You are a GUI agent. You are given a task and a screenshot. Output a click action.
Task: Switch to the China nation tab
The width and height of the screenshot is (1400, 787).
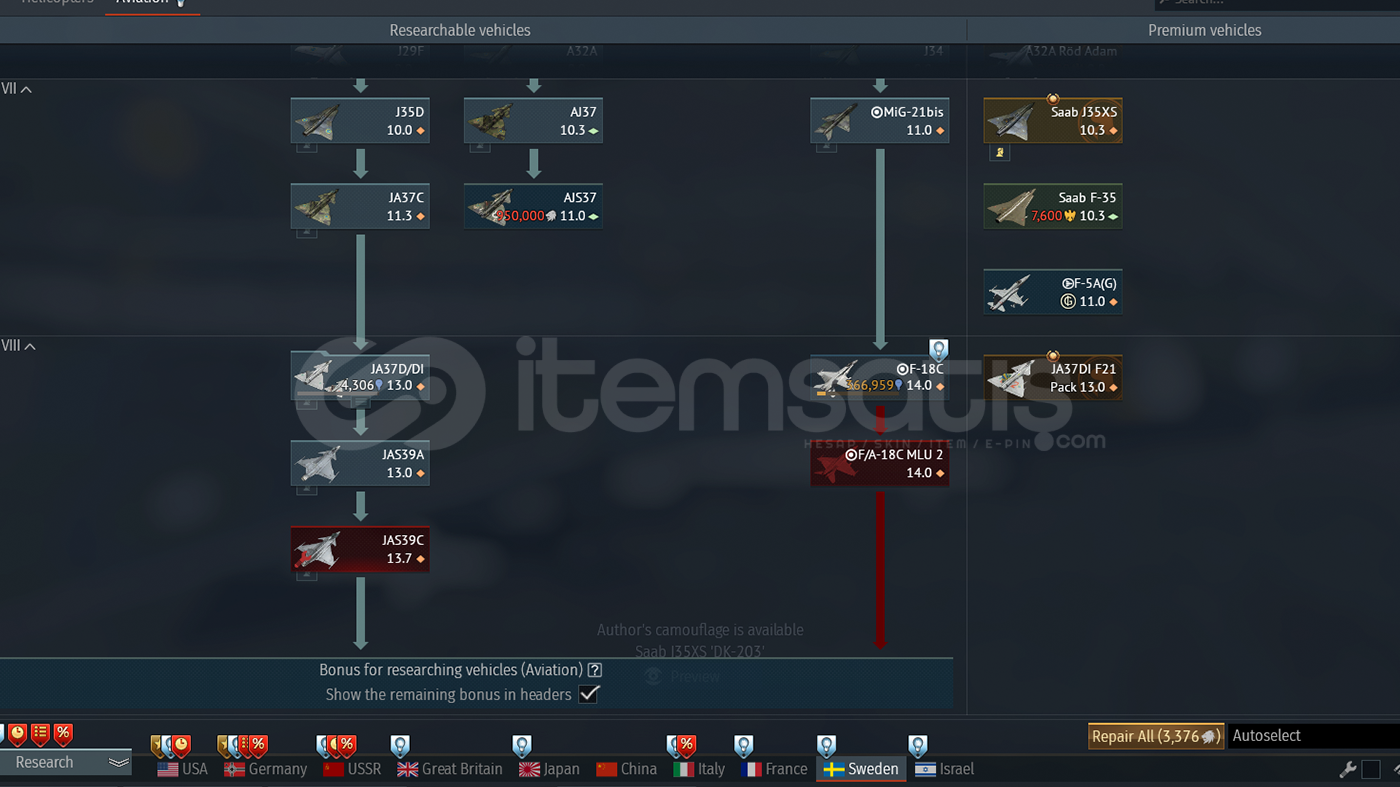(626, 769)
